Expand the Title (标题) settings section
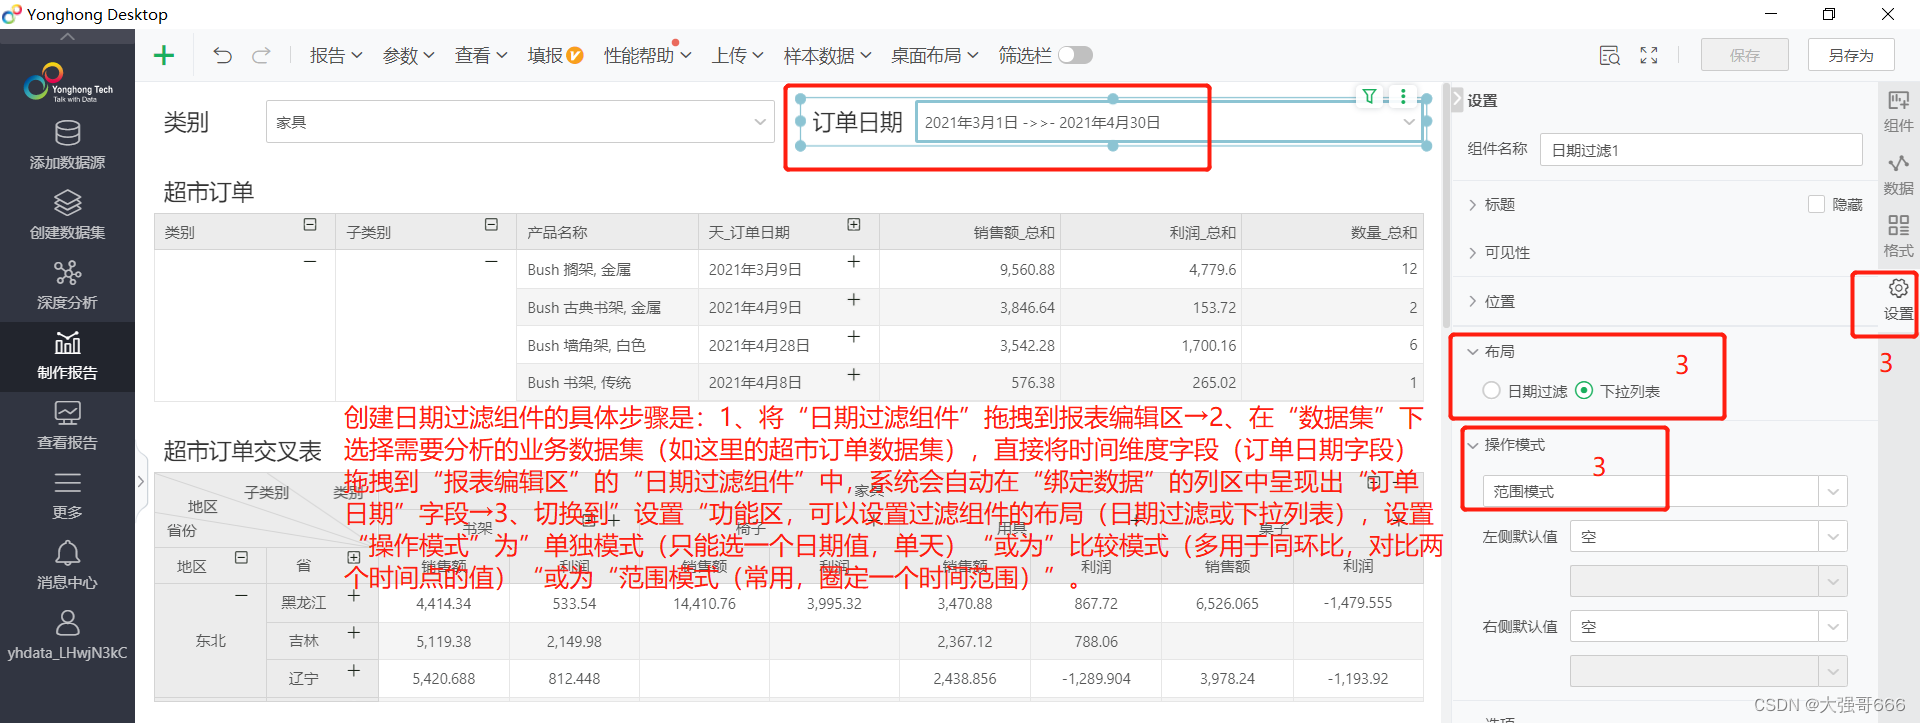 (x=1491, y=204)
